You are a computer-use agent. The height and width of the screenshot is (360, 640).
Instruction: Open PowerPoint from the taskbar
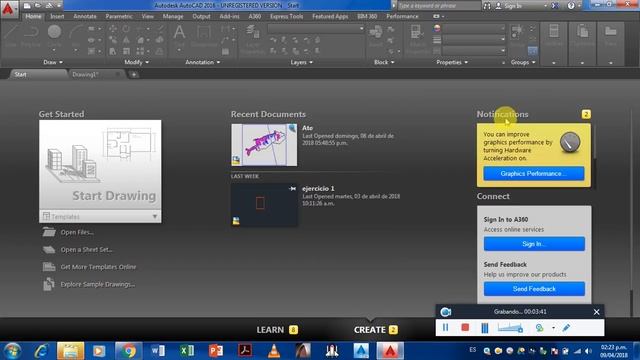coord(216,351)
